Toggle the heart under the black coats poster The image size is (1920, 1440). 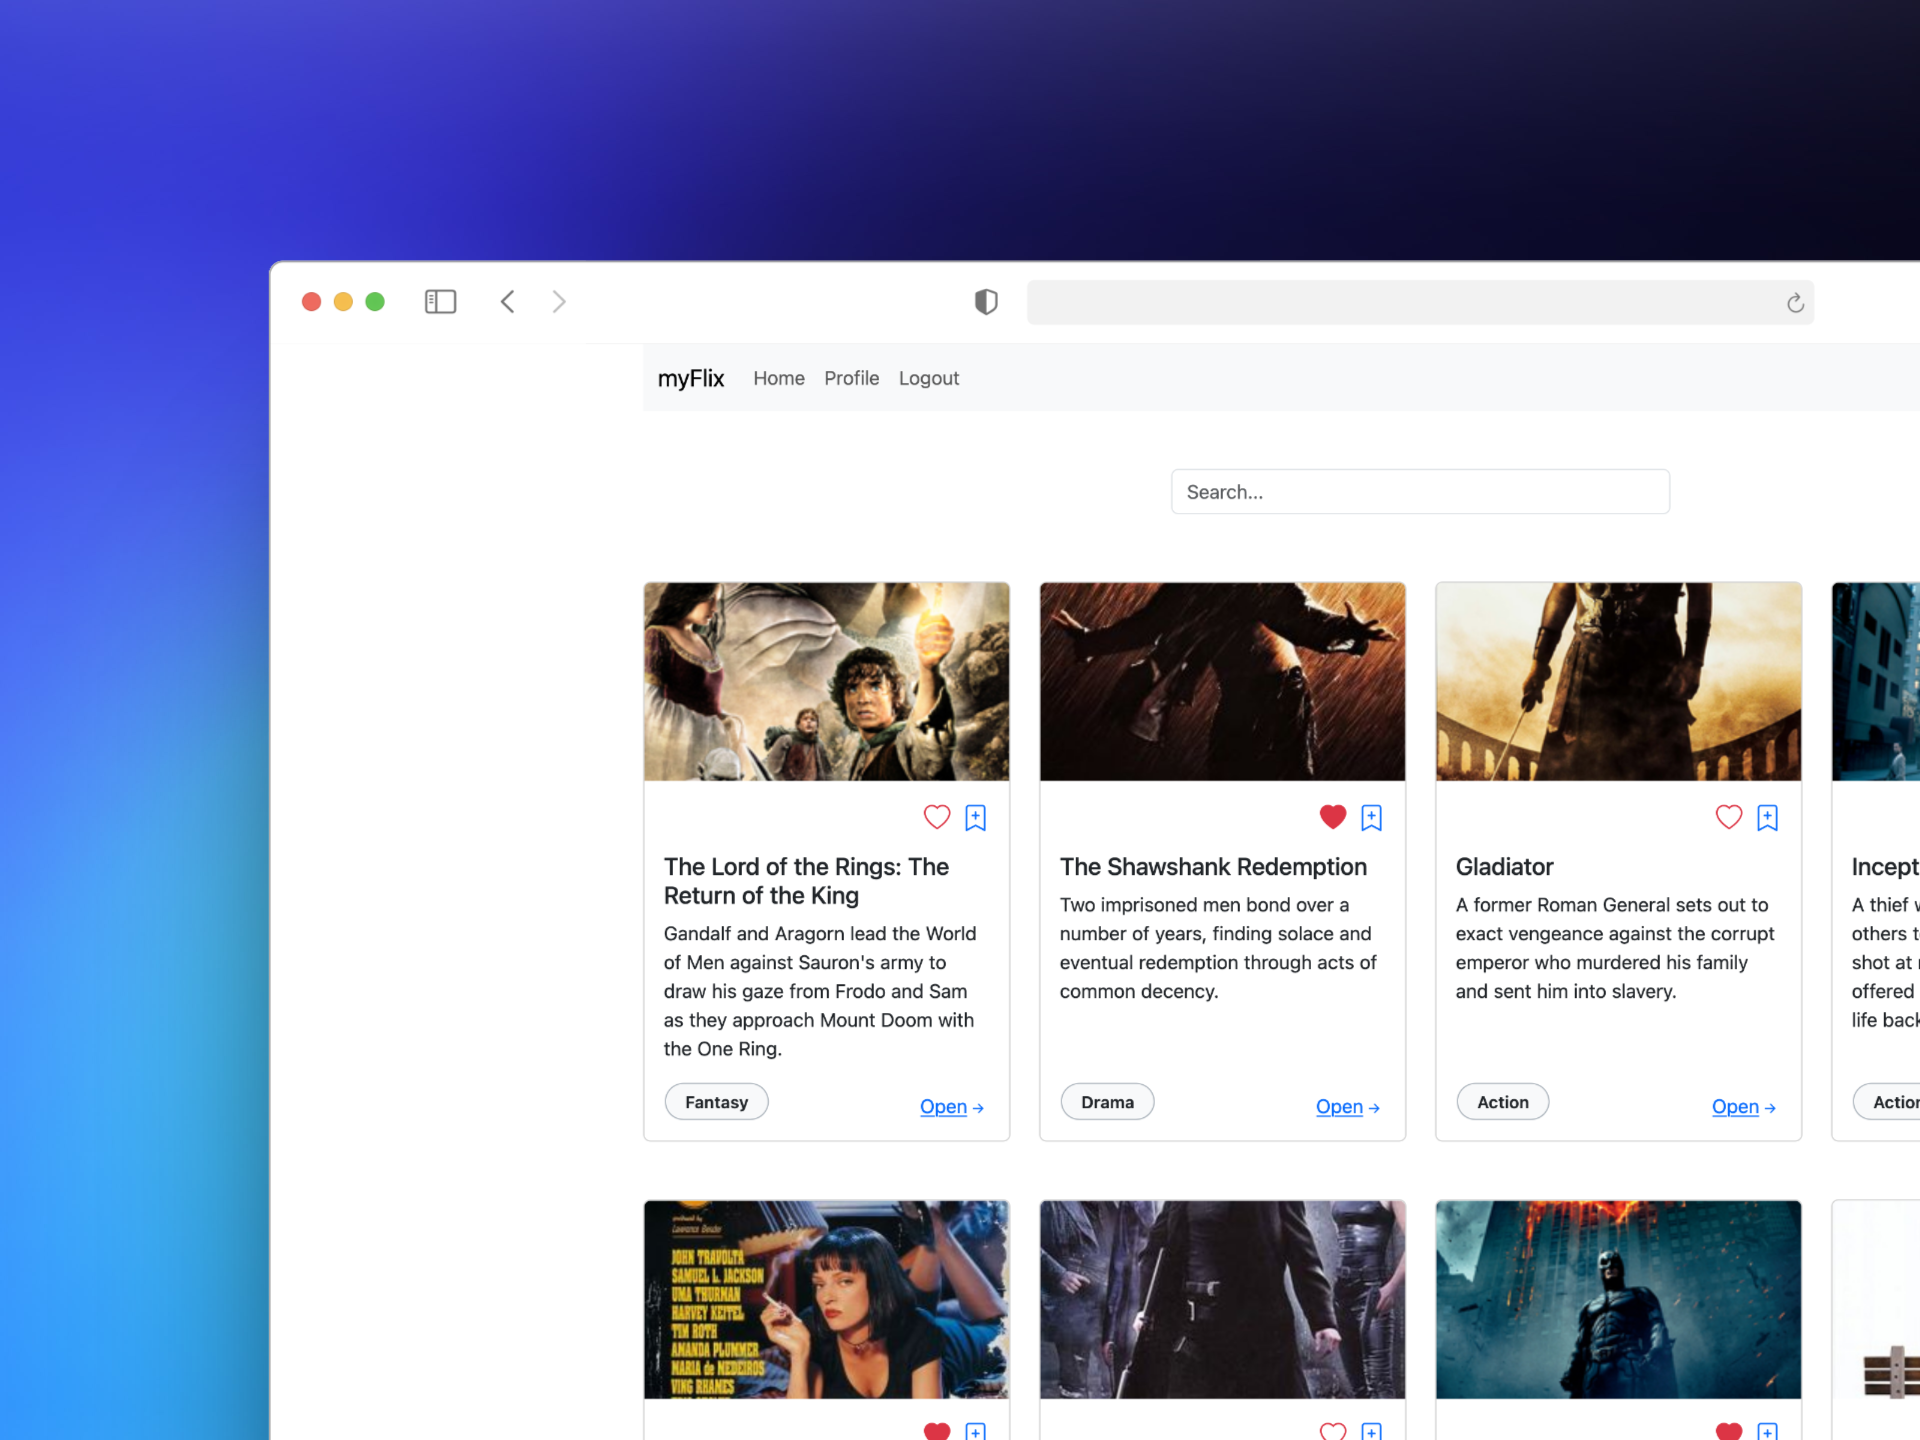pyautogui.click(x=1333, y=1431)
